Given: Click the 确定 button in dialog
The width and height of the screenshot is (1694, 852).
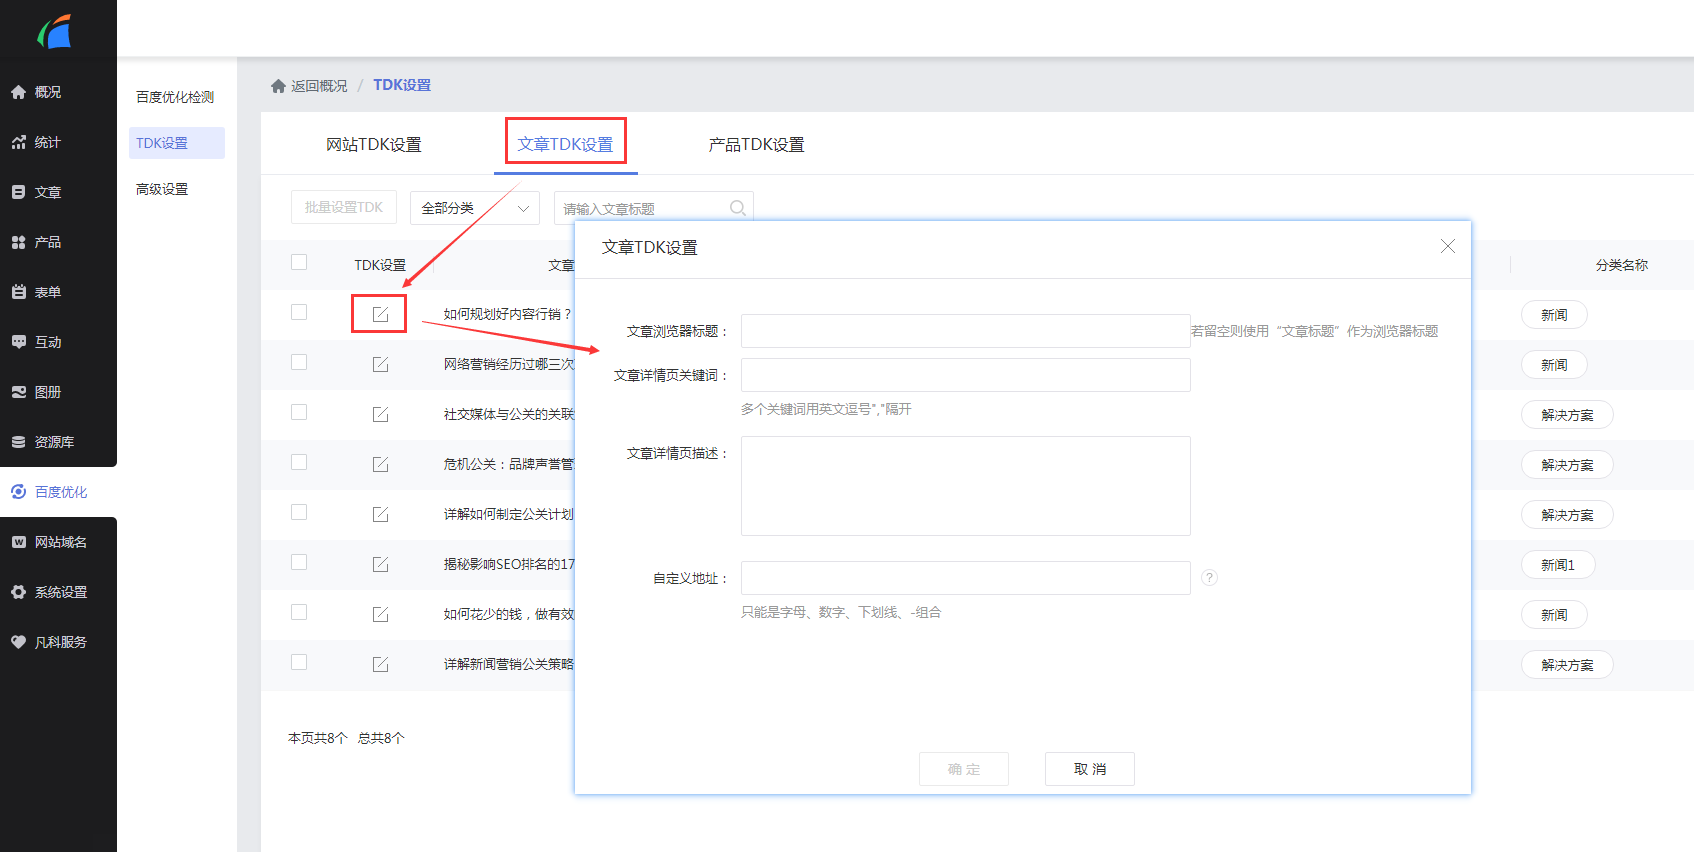Looking at the screenshot, I should click(x=964, y=769).
